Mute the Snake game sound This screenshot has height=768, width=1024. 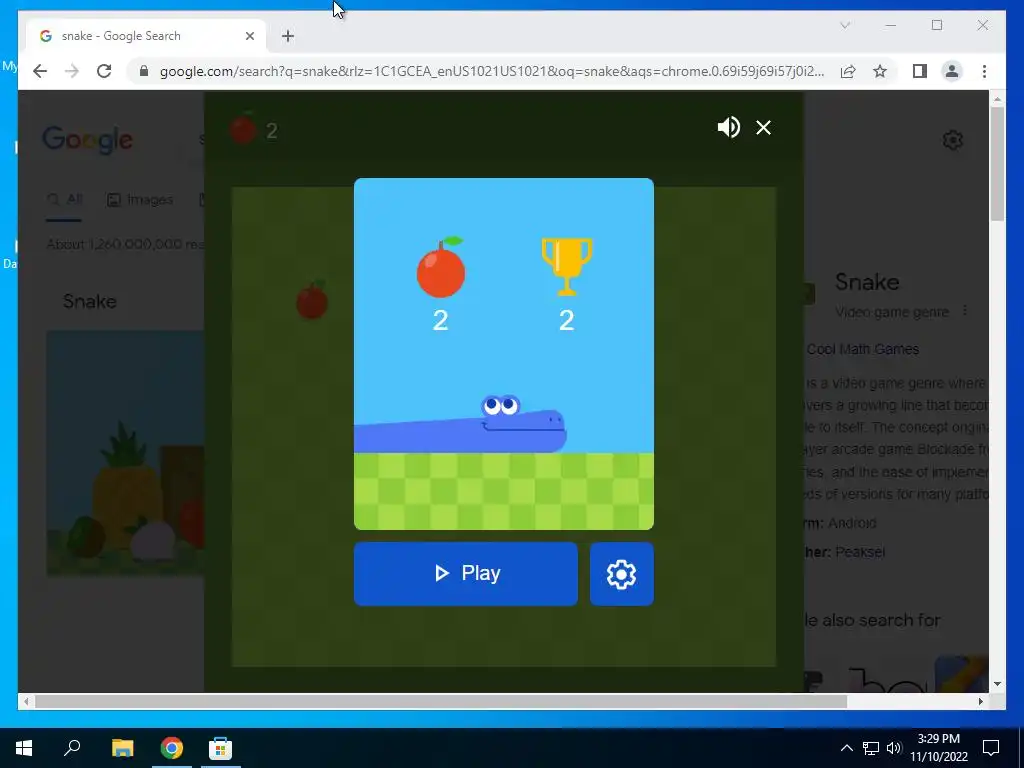click(x=728, y=127)
